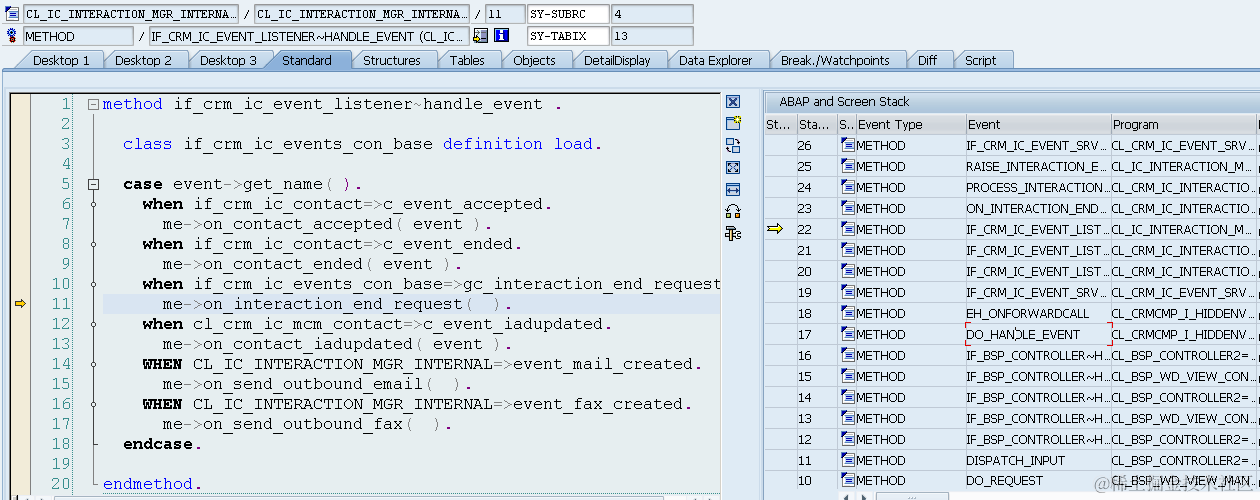Viewport: 1260px width, 500px height.
Task: Open the Objects tab
Action: point(535,60)
